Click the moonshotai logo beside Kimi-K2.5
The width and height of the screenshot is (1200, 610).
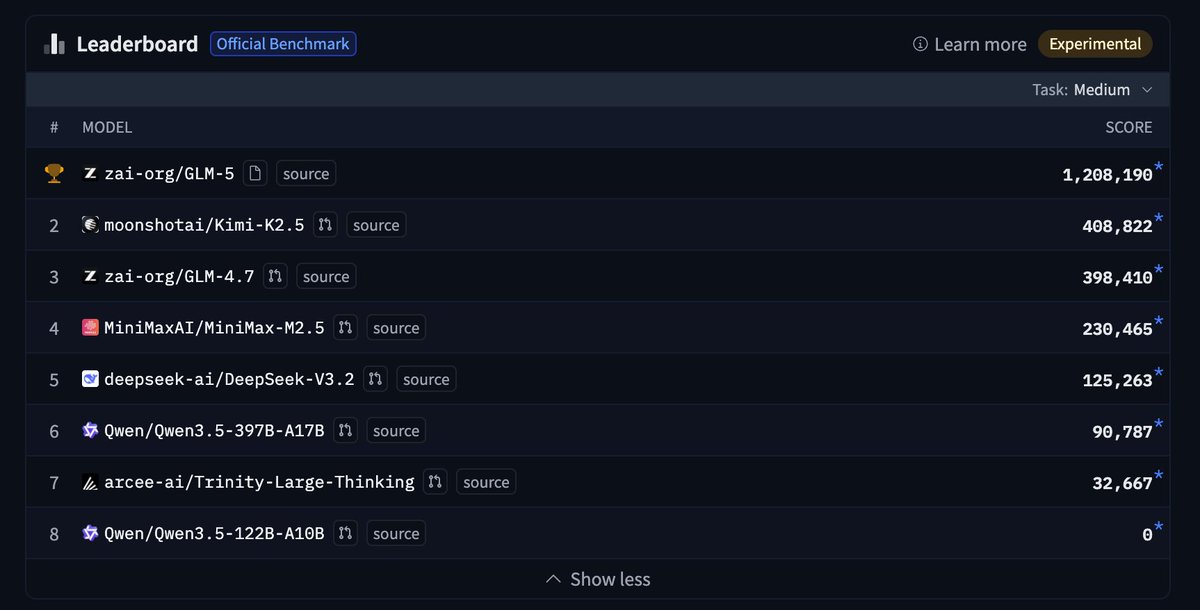pyautogui.click(x=90, y=225)
